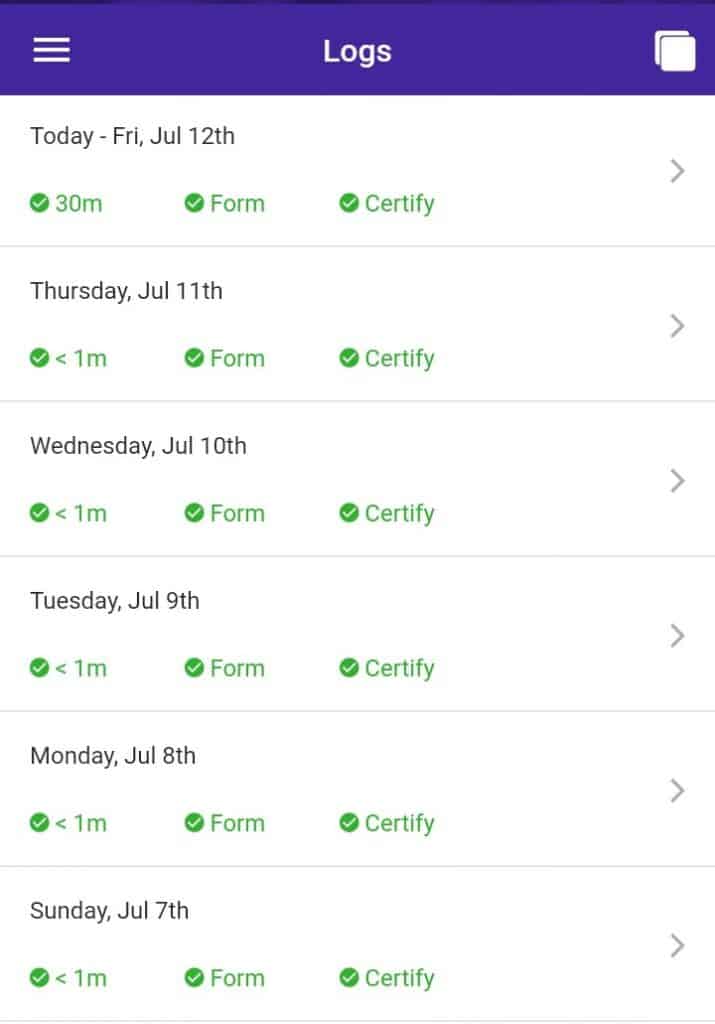Click the Form label for Sunday, Jul 7th
Image resolution: width=715 pixels, height=1024 pixels.
237,978
